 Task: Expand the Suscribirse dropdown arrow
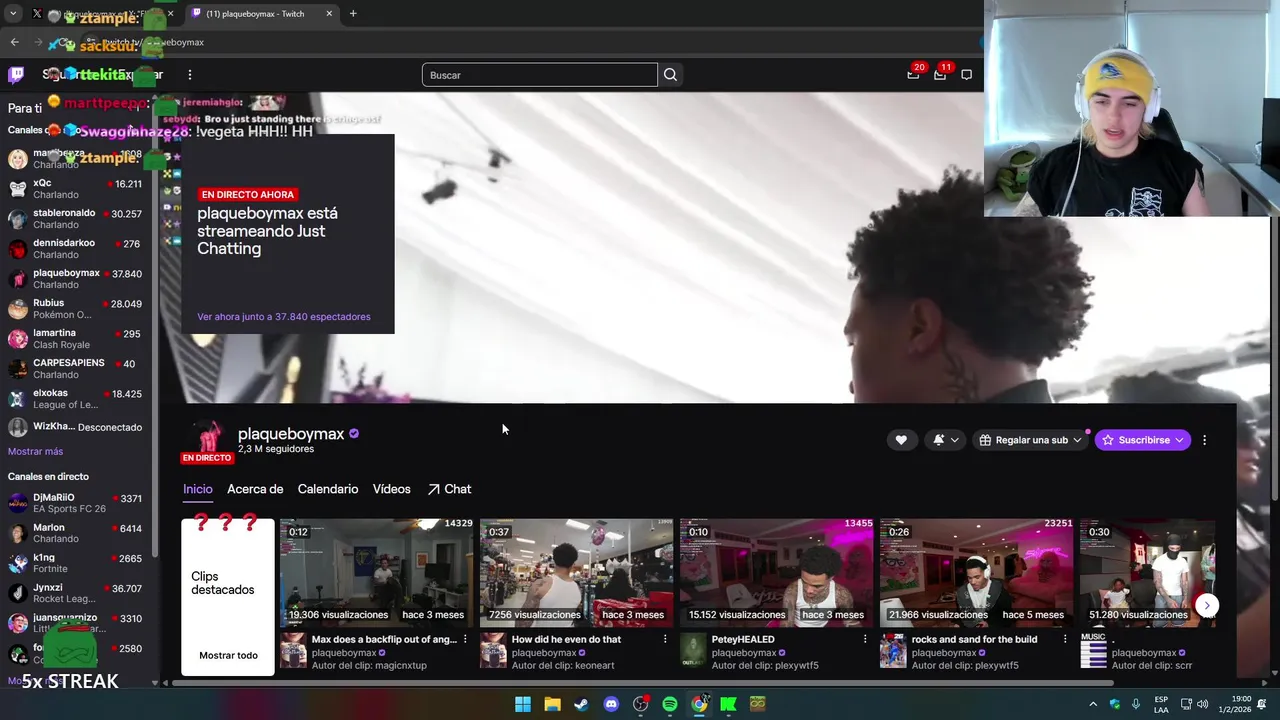1179,440
